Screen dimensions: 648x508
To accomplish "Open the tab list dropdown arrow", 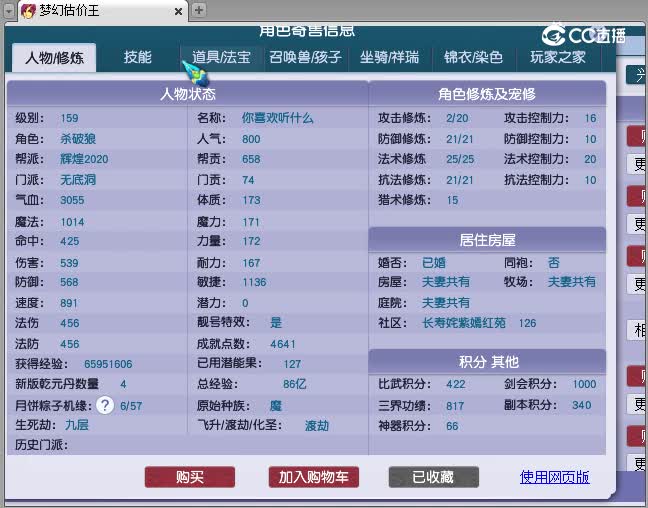I will (9, 11).
